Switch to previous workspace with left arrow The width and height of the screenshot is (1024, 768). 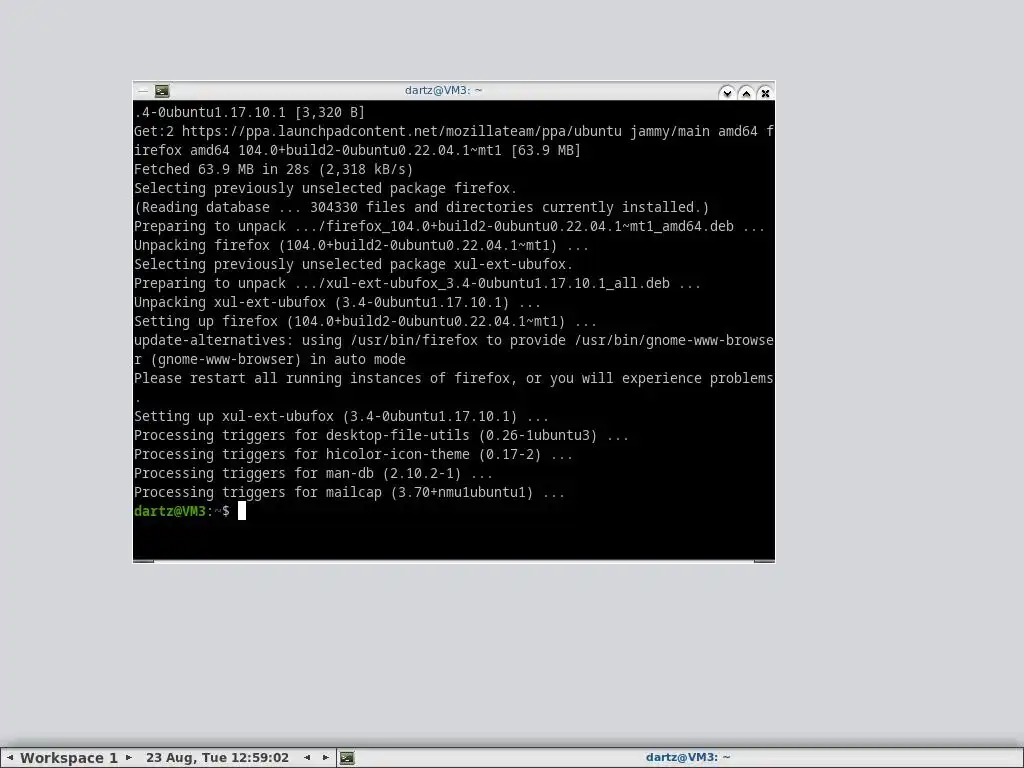point(10,758)
